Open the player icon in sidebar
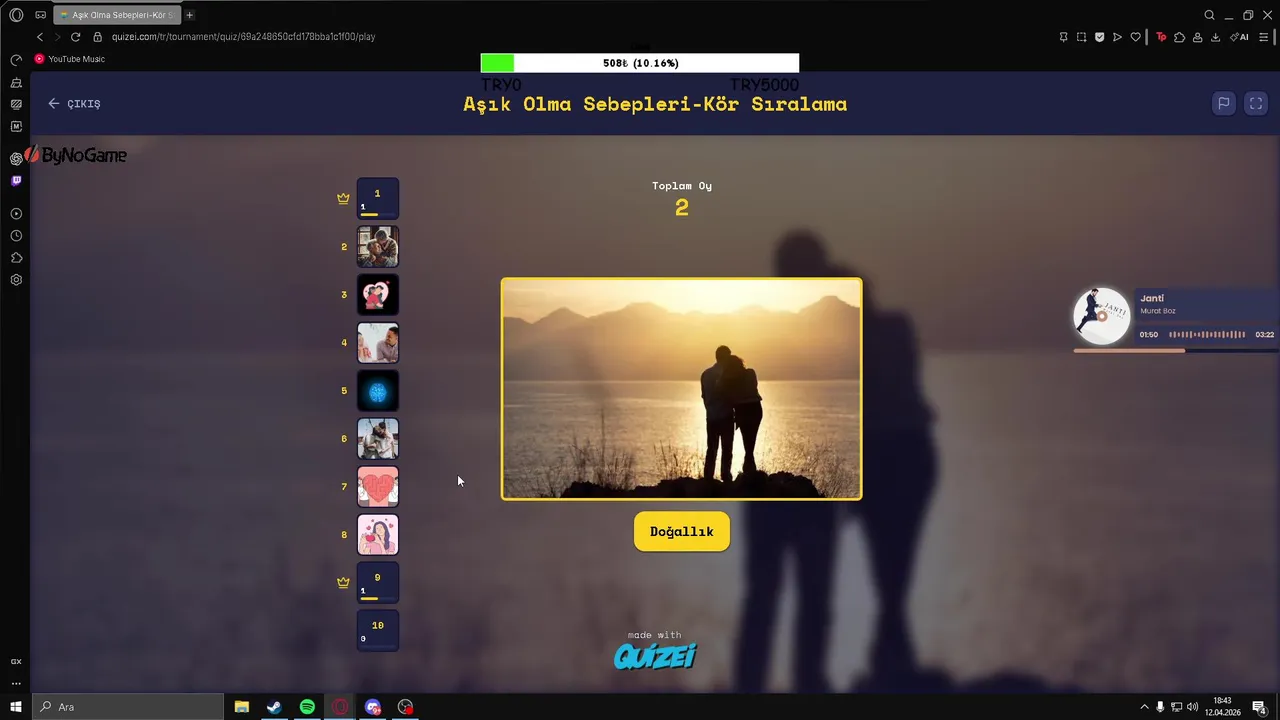The height and width of the screenshot is (720, 1280). 16,213
